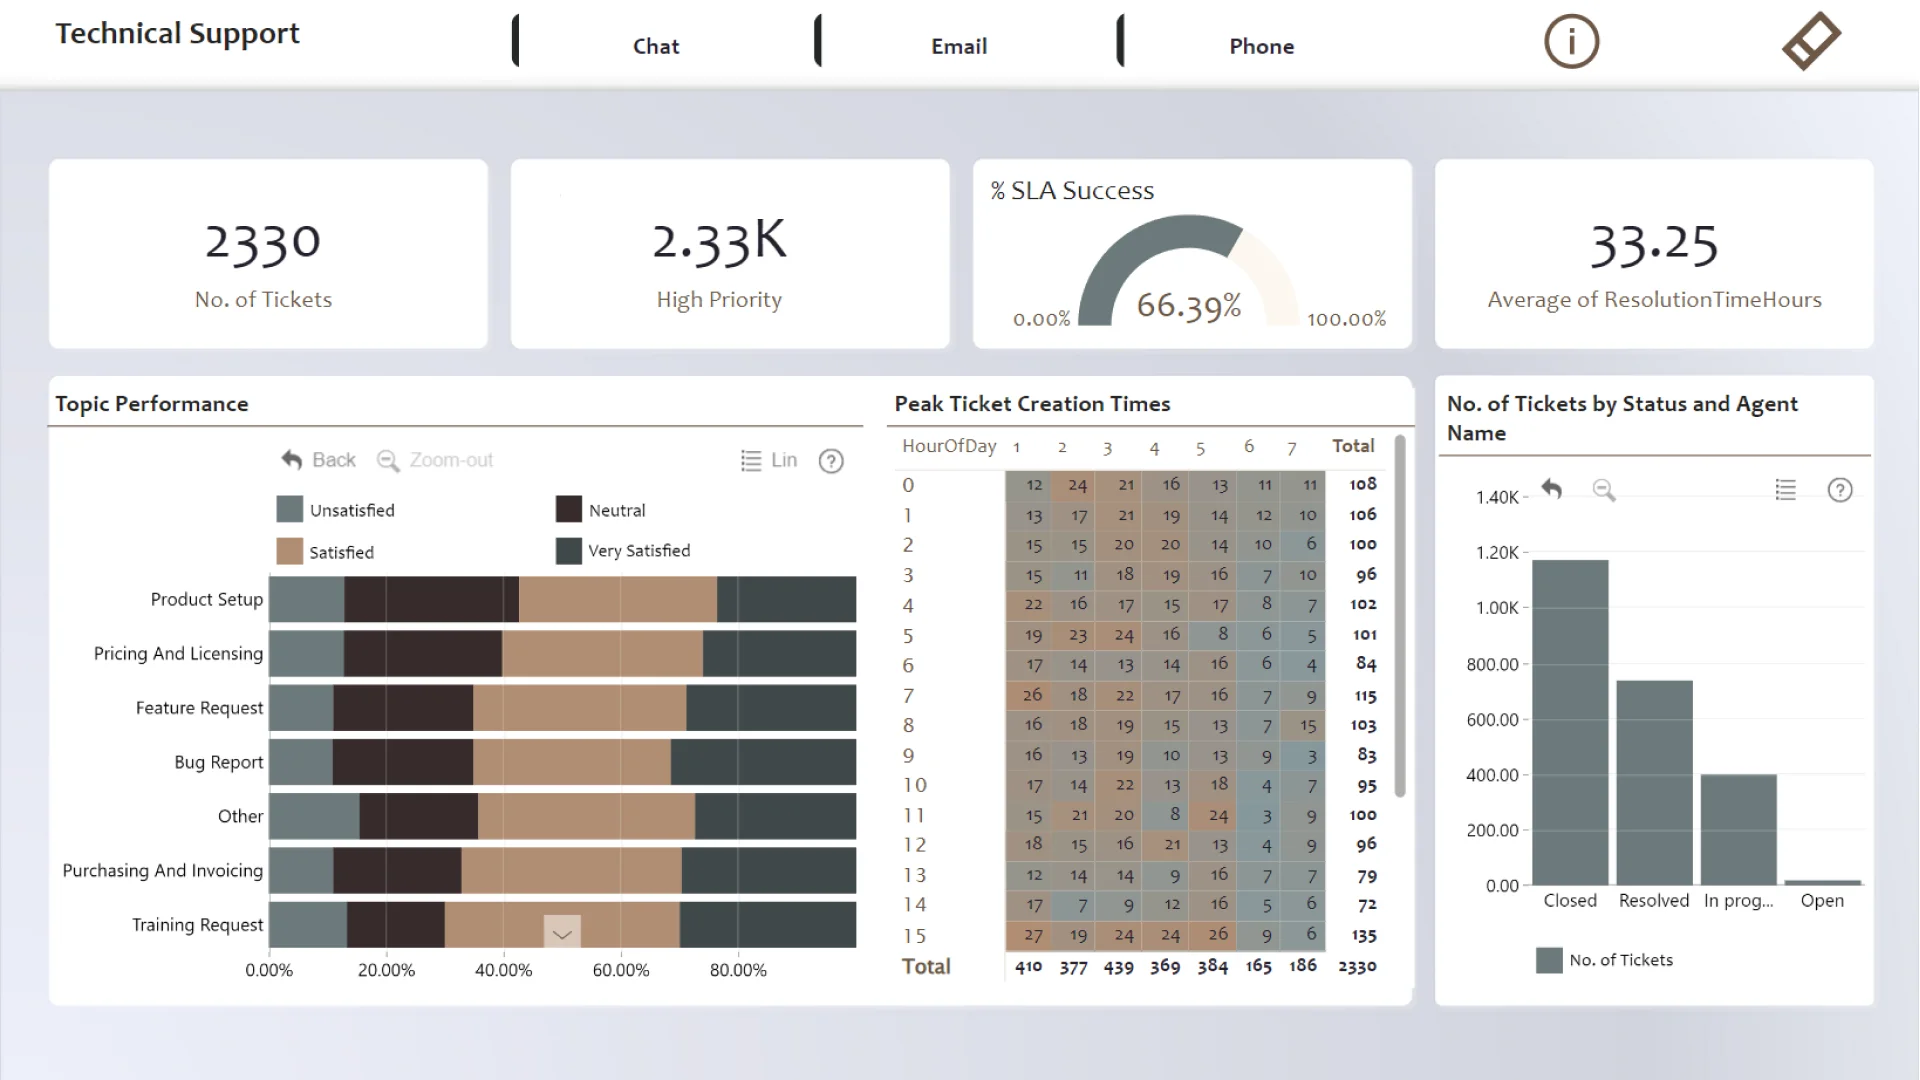The width and height of the screenshot is (1920, 1080).
Task: Click zoom-out magnifier in Tickets by Status chart
Action: click(1604, 490)
